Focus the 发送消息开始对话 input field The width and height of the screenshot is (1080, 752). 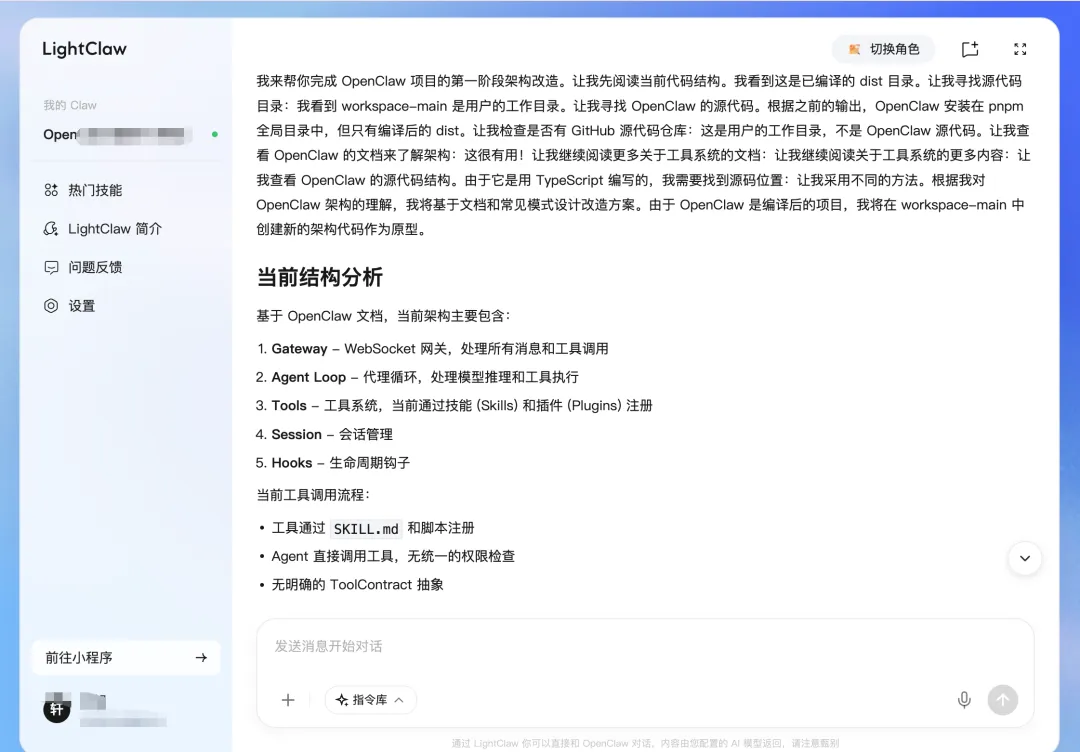[645, 646]
